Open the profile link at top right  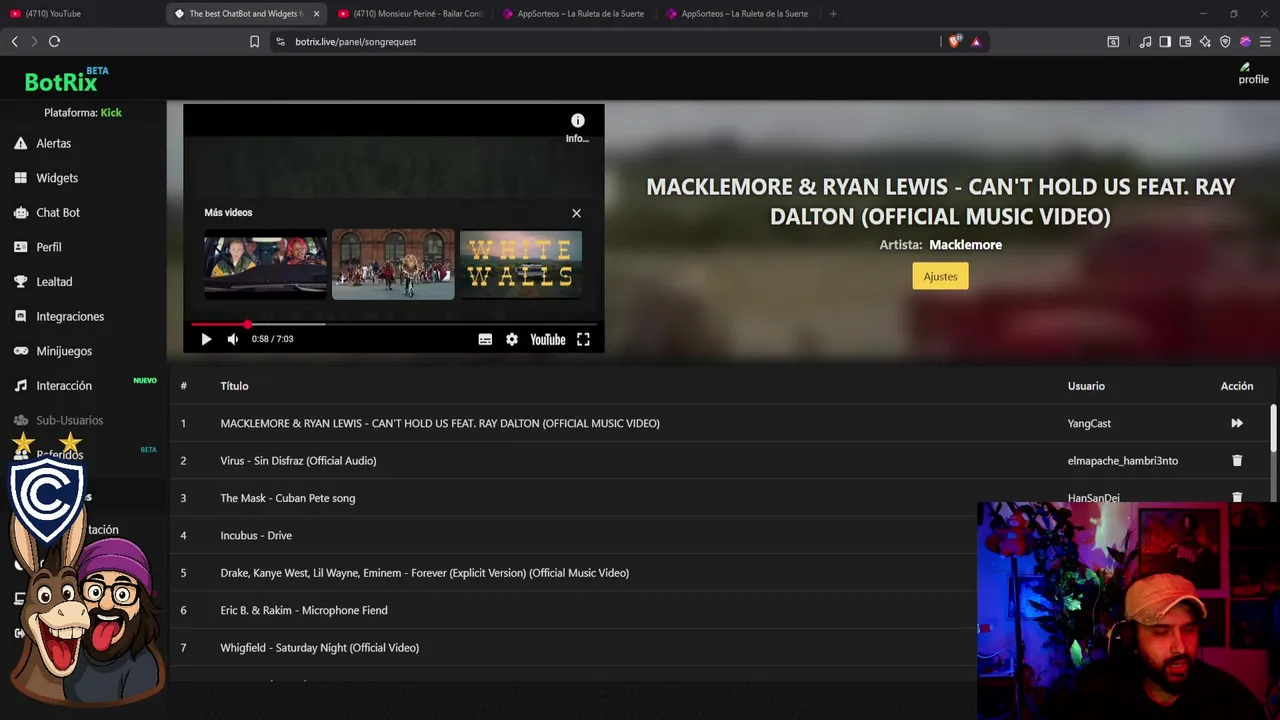[1253, 74]
